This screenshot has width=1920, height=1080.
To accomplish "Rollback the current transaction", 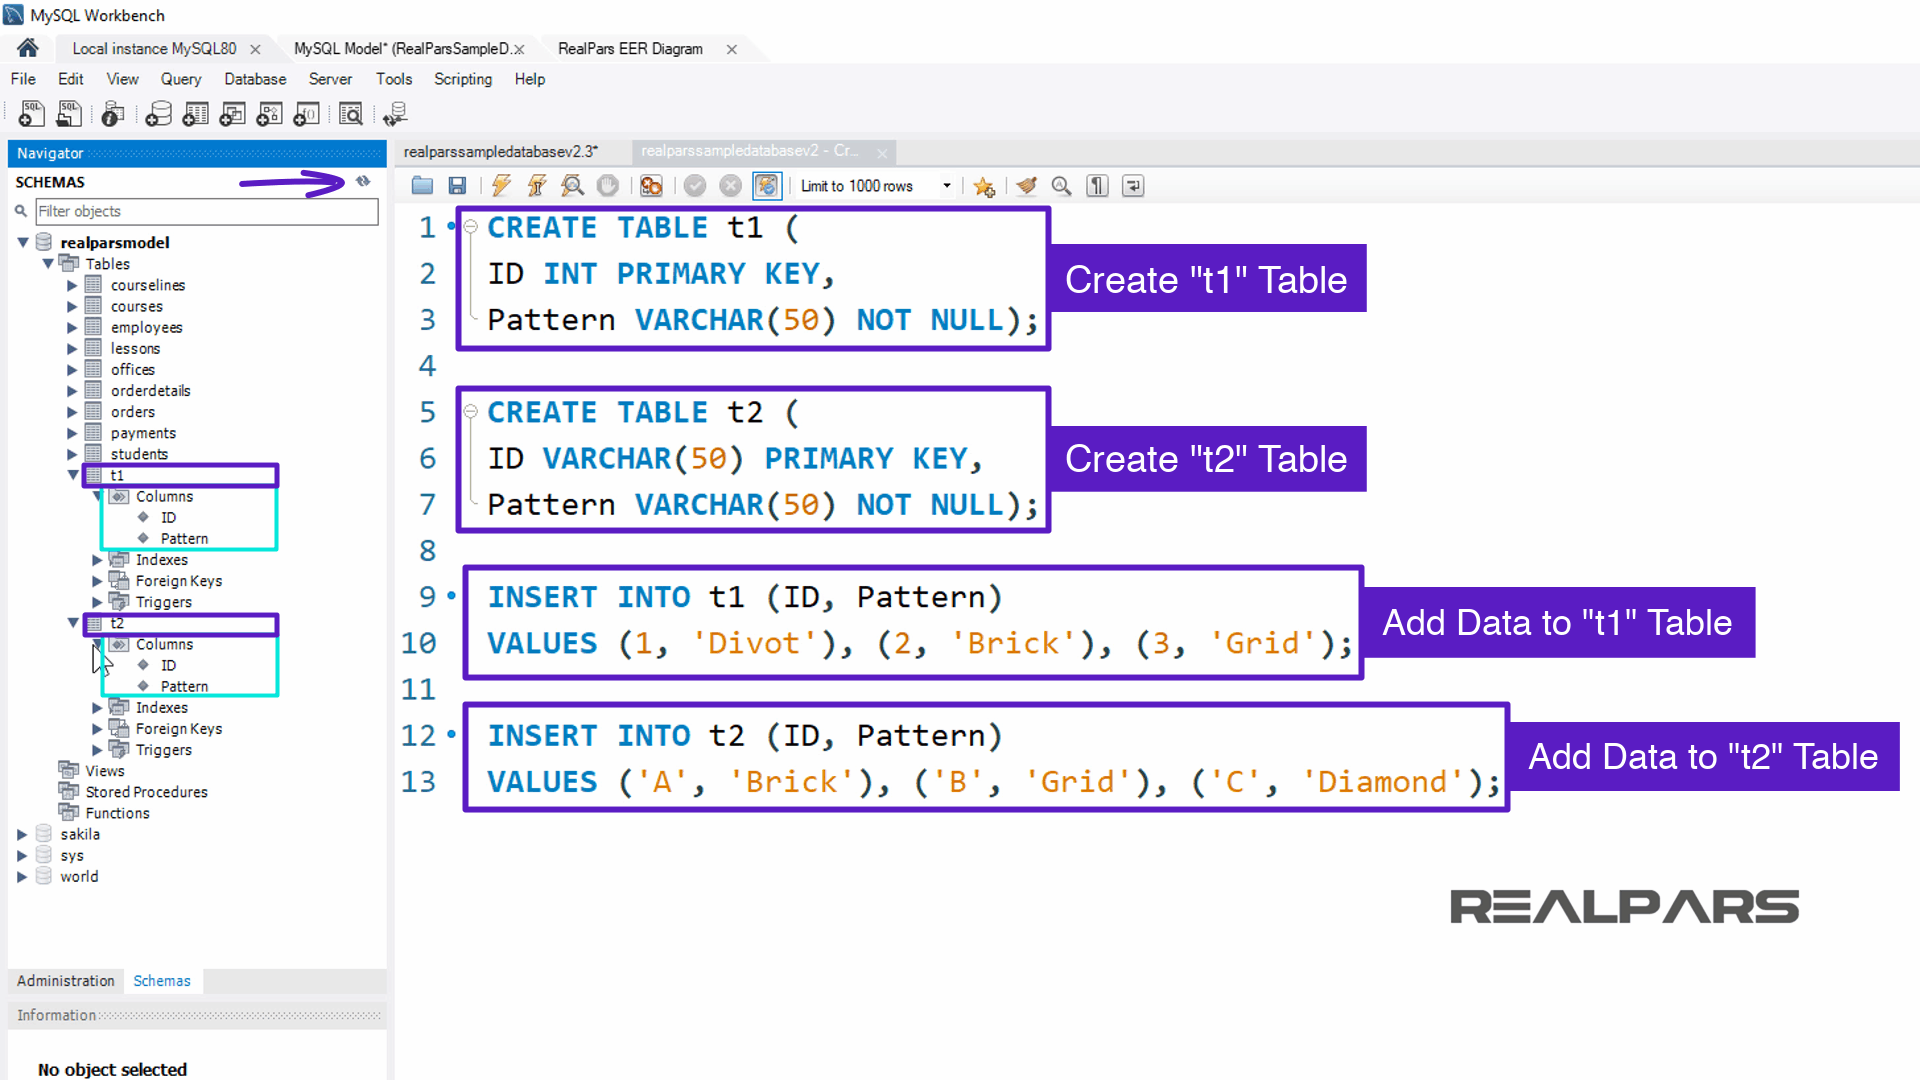I will (x=731, y=185).
